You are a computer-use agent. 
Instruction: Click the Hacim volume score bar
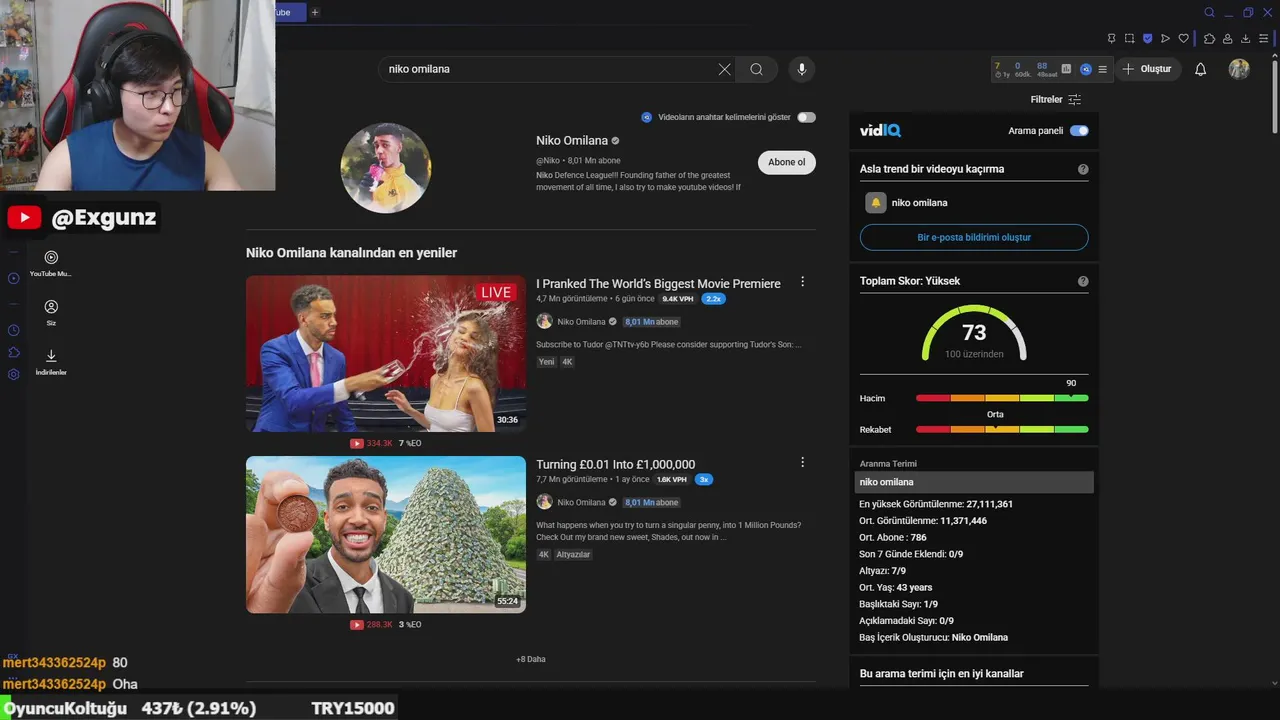tap(1002, 398)
